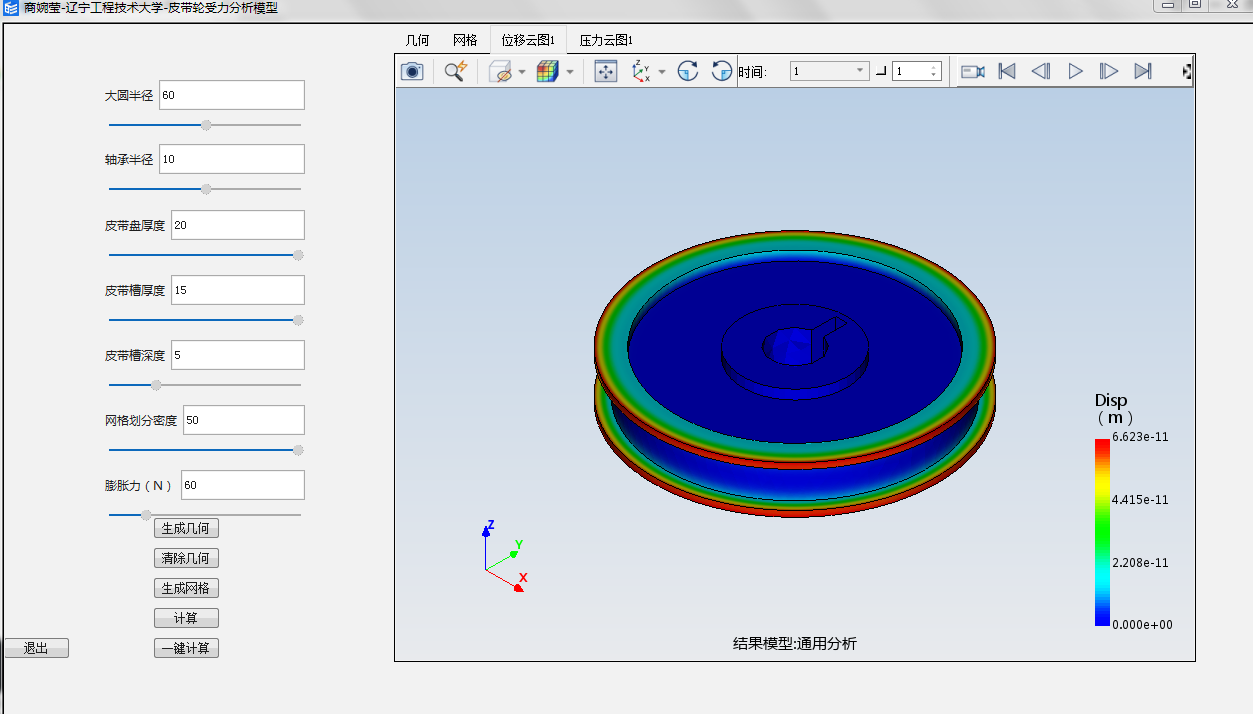Click the 网格划分密度 slider handle
The height and width of the screenshot is (714, 1253).
point(298,450)
